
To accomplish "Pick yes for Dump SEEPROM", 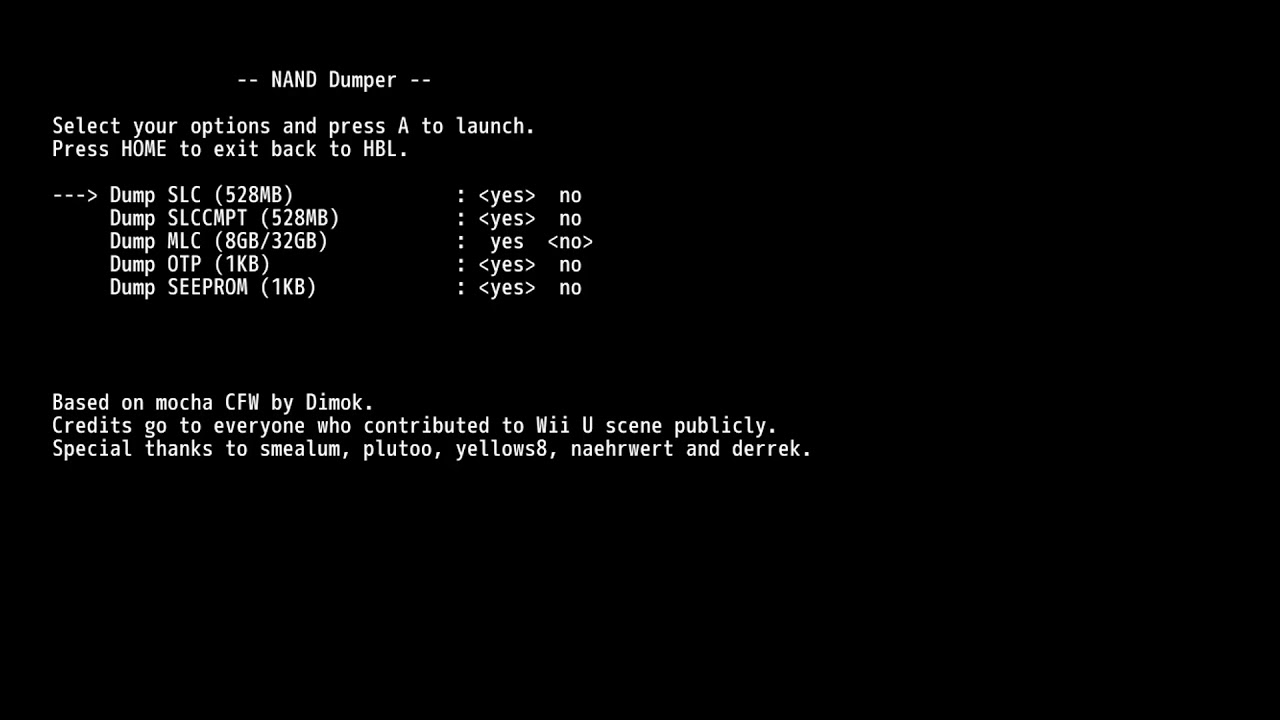I will [507, 288].
